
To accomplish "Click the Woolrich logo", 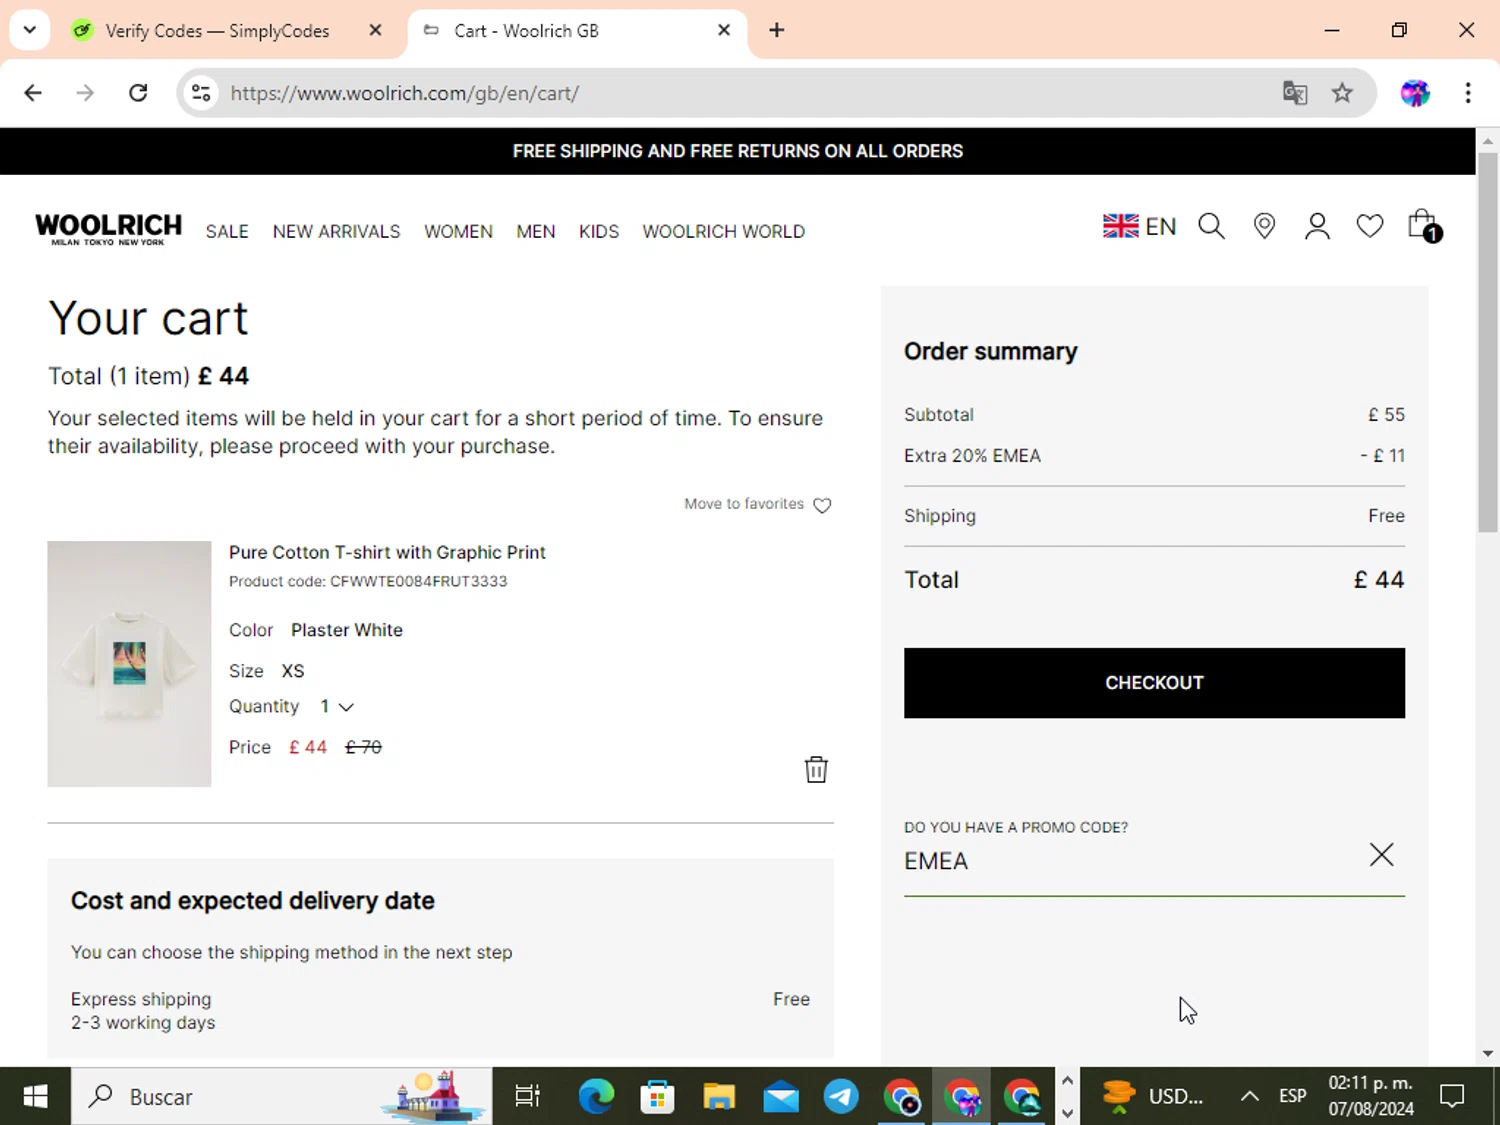I will [x=108, y=229].
